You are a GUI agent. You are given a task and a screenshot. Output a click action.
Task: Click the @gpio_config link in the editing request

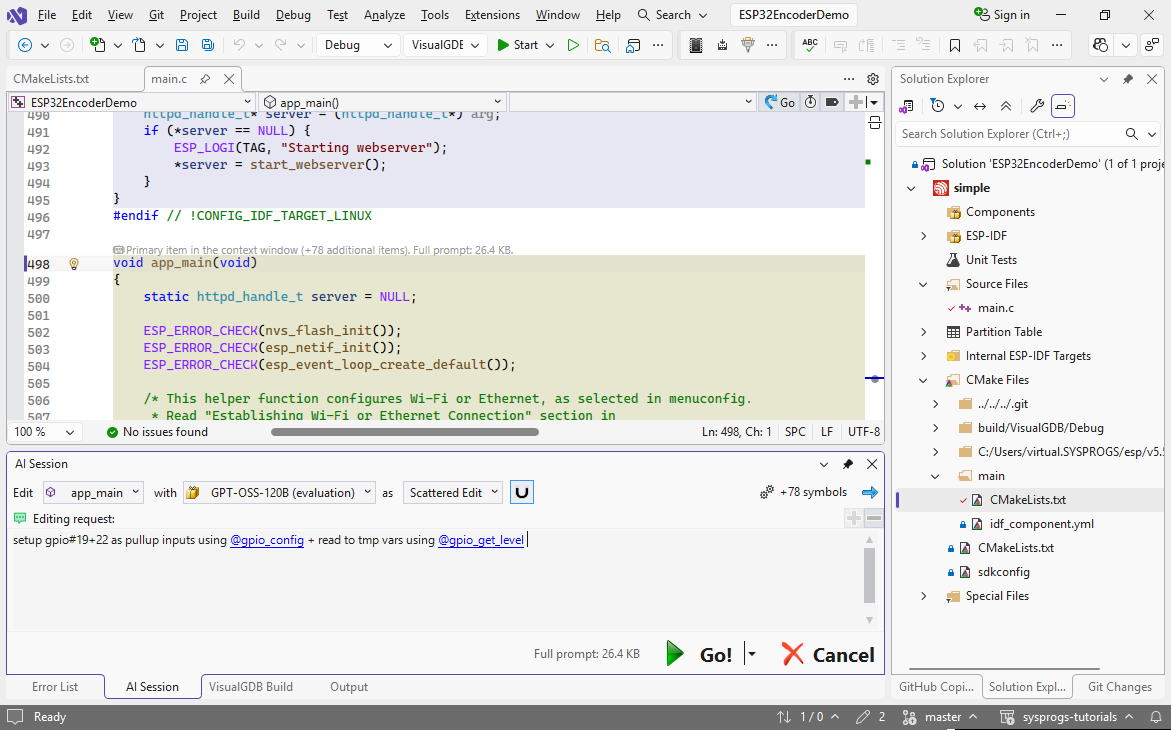[267, 540]
